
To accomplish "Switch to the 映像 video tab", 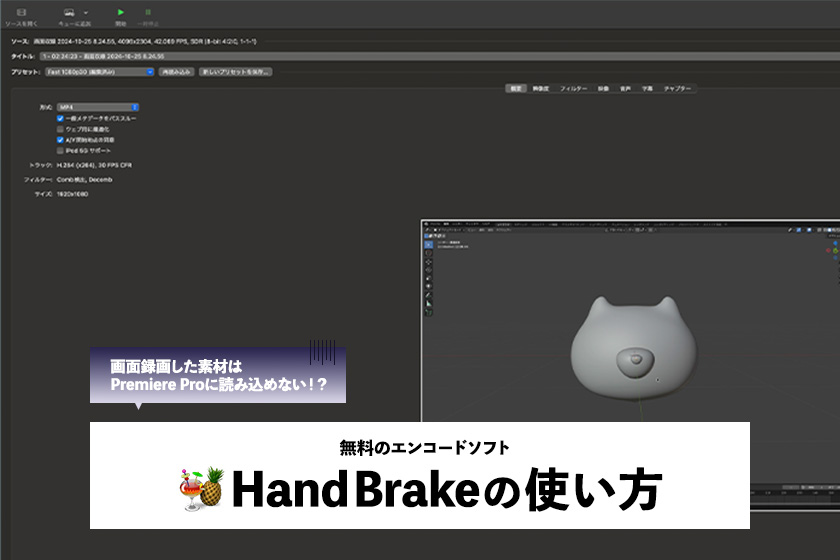I will (603, 88).
